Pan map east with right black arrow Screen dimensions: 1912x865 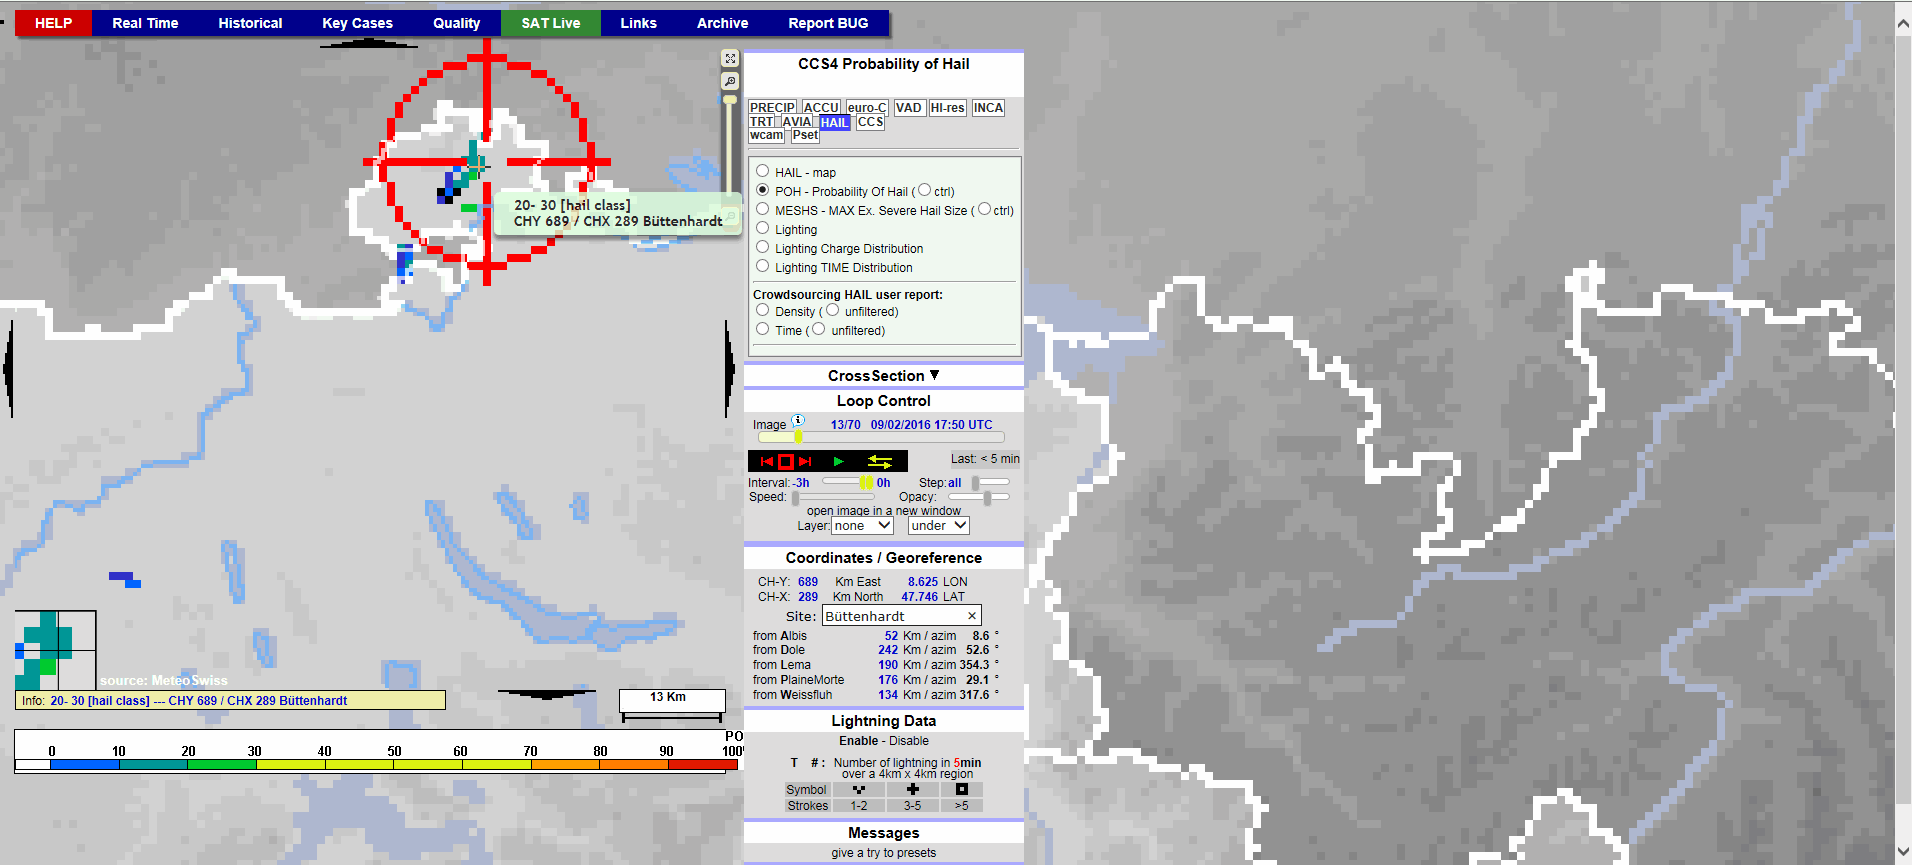click(729, 368)
